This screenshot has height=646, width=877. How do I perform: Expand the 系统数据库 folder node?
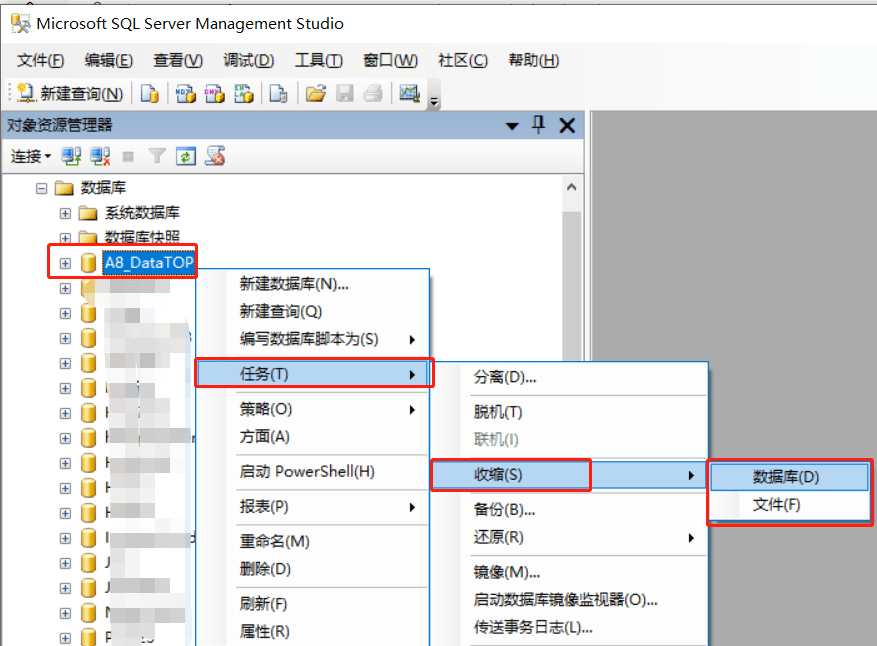[x=65, y=214]
